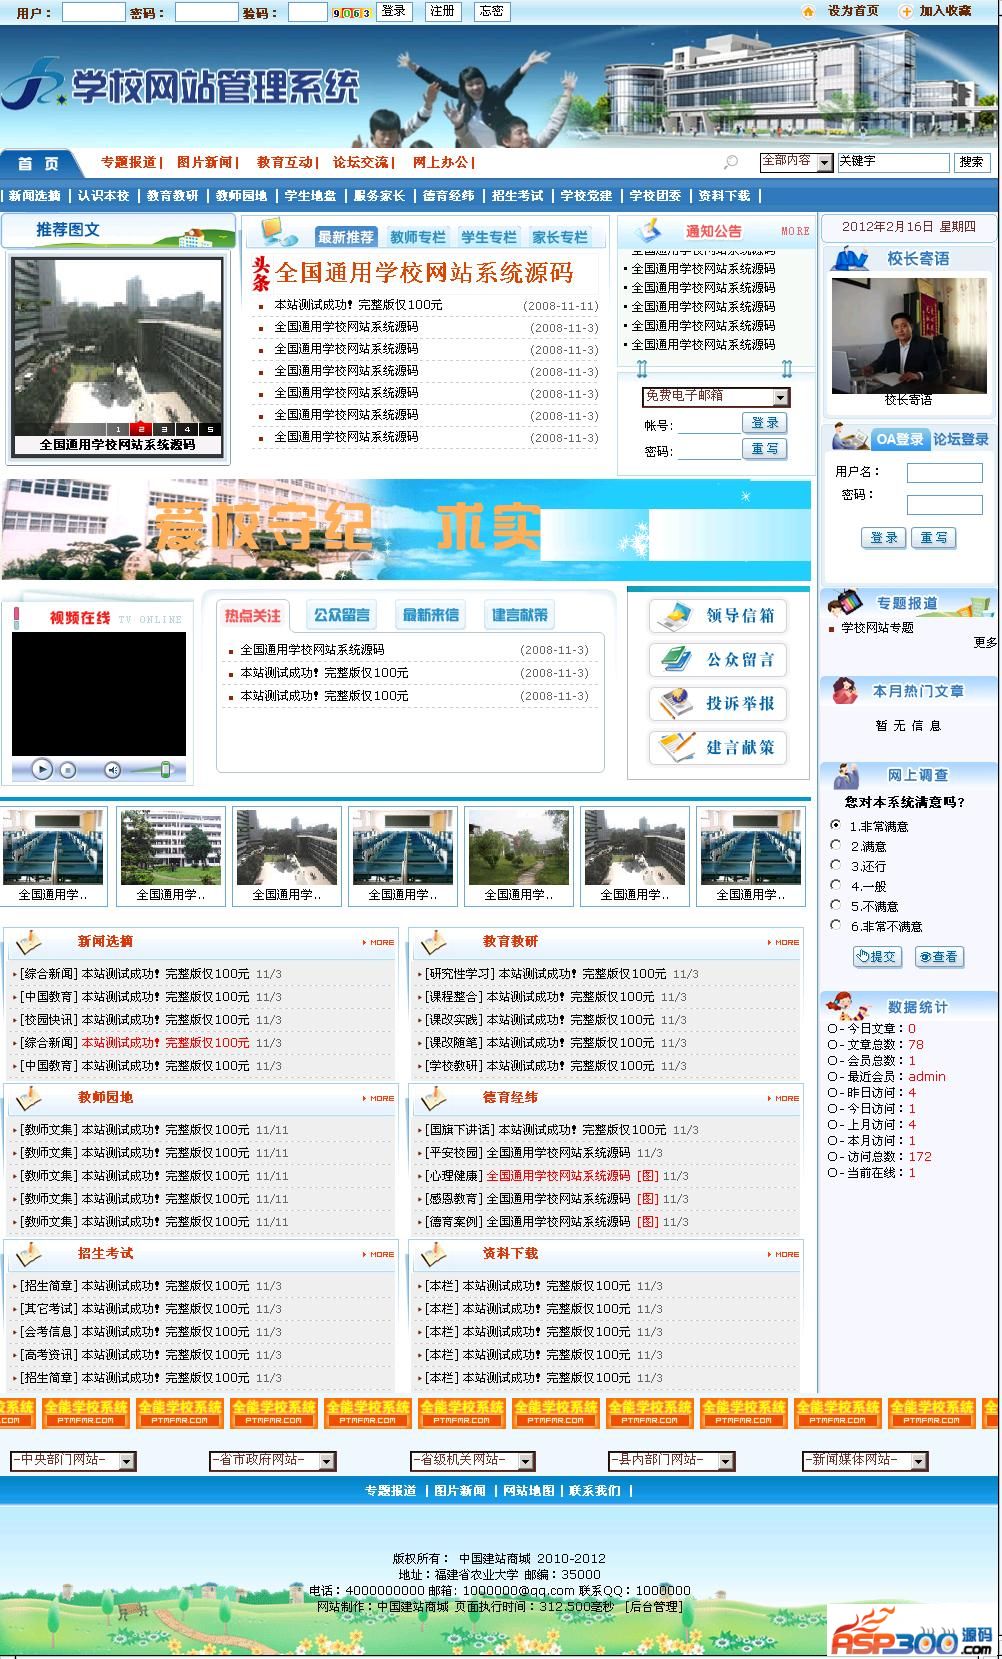The width and height of the screenshot is (1002, 1659).
Task: Choose survey option 2.满意
Action: click(x=835, y=845)
